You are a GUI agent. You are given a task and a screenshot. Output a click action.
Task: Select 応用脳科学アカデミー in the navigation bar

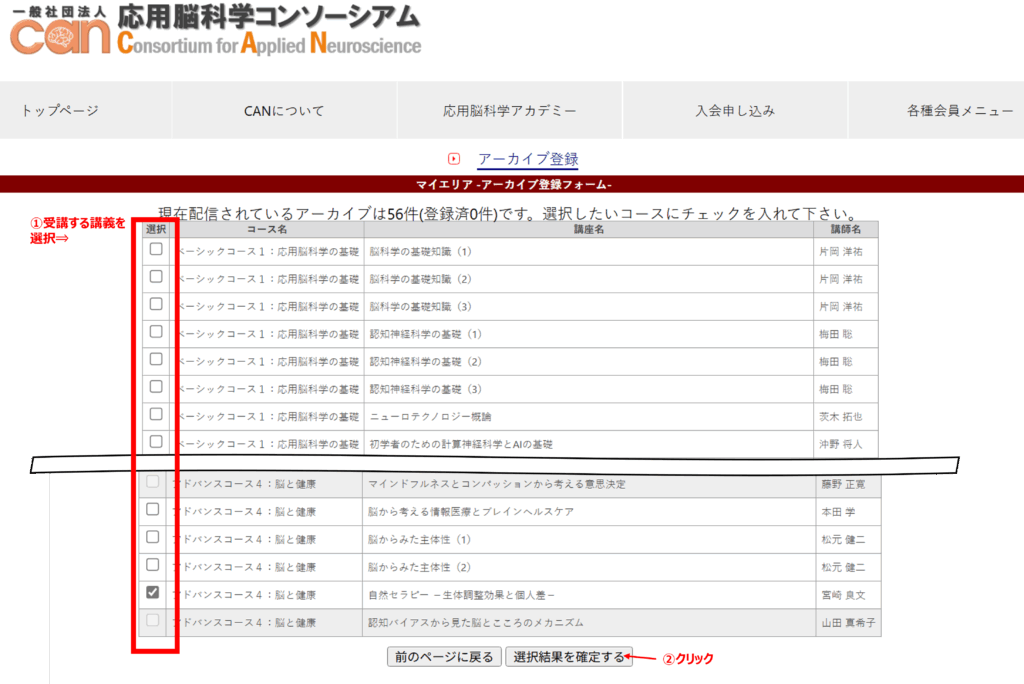click(510, 111)
